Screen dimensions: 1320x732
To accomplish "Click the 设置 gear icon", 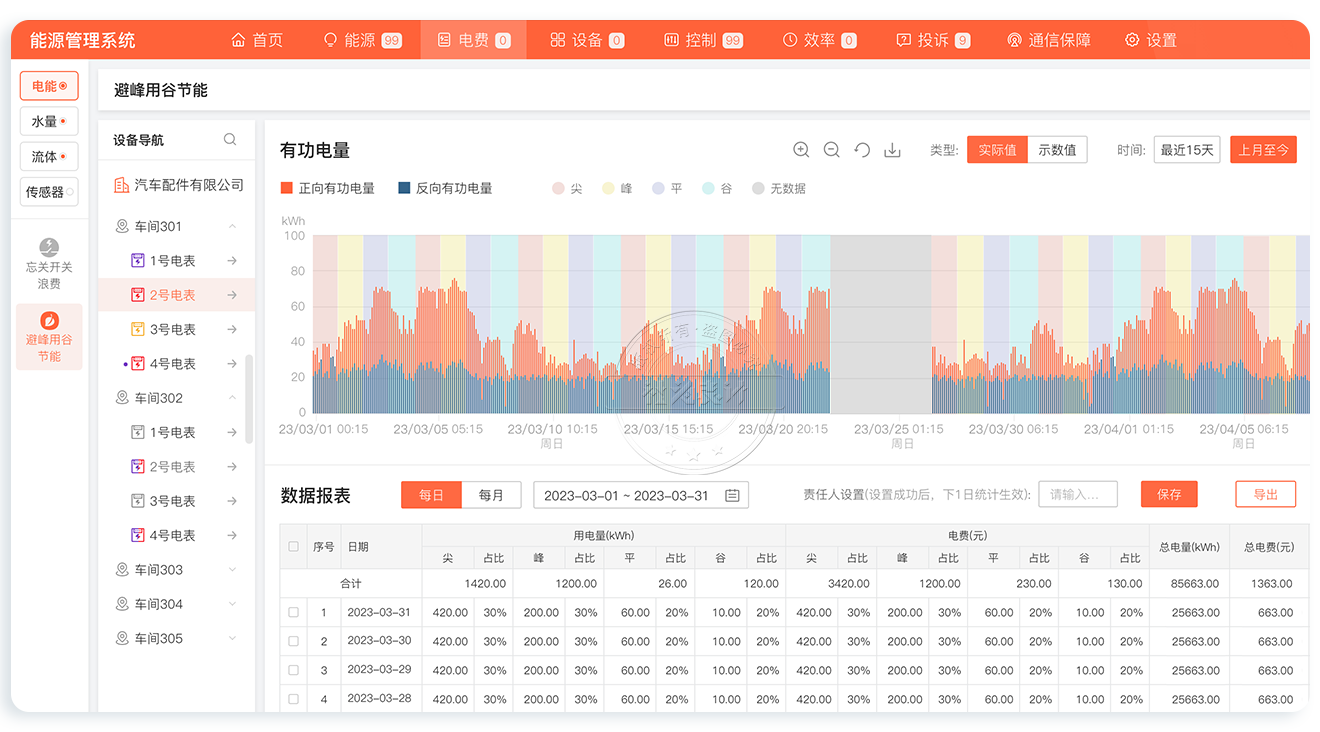I will pyautogui.click(x=1132, y=40).
